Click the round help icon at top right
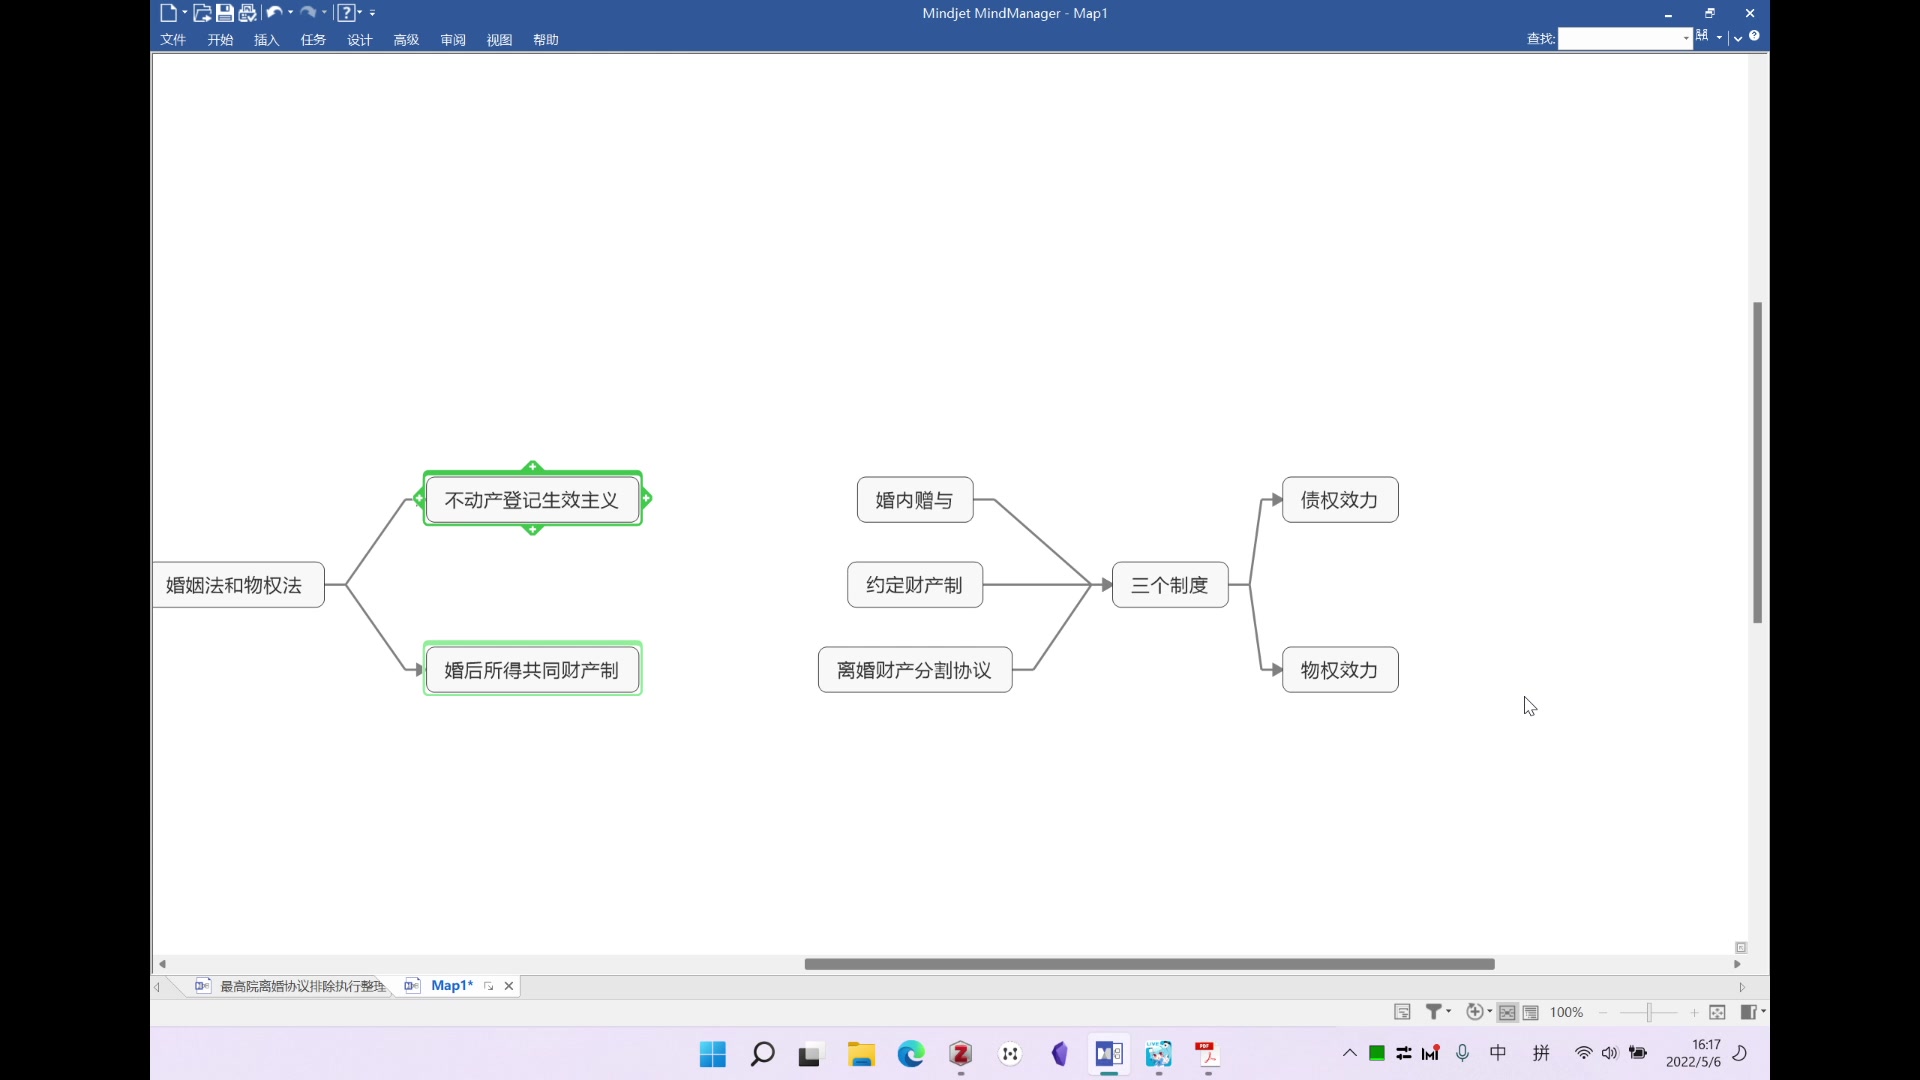The width and height of the screenshot is (1920, 1080). (x=1754, y=36)
